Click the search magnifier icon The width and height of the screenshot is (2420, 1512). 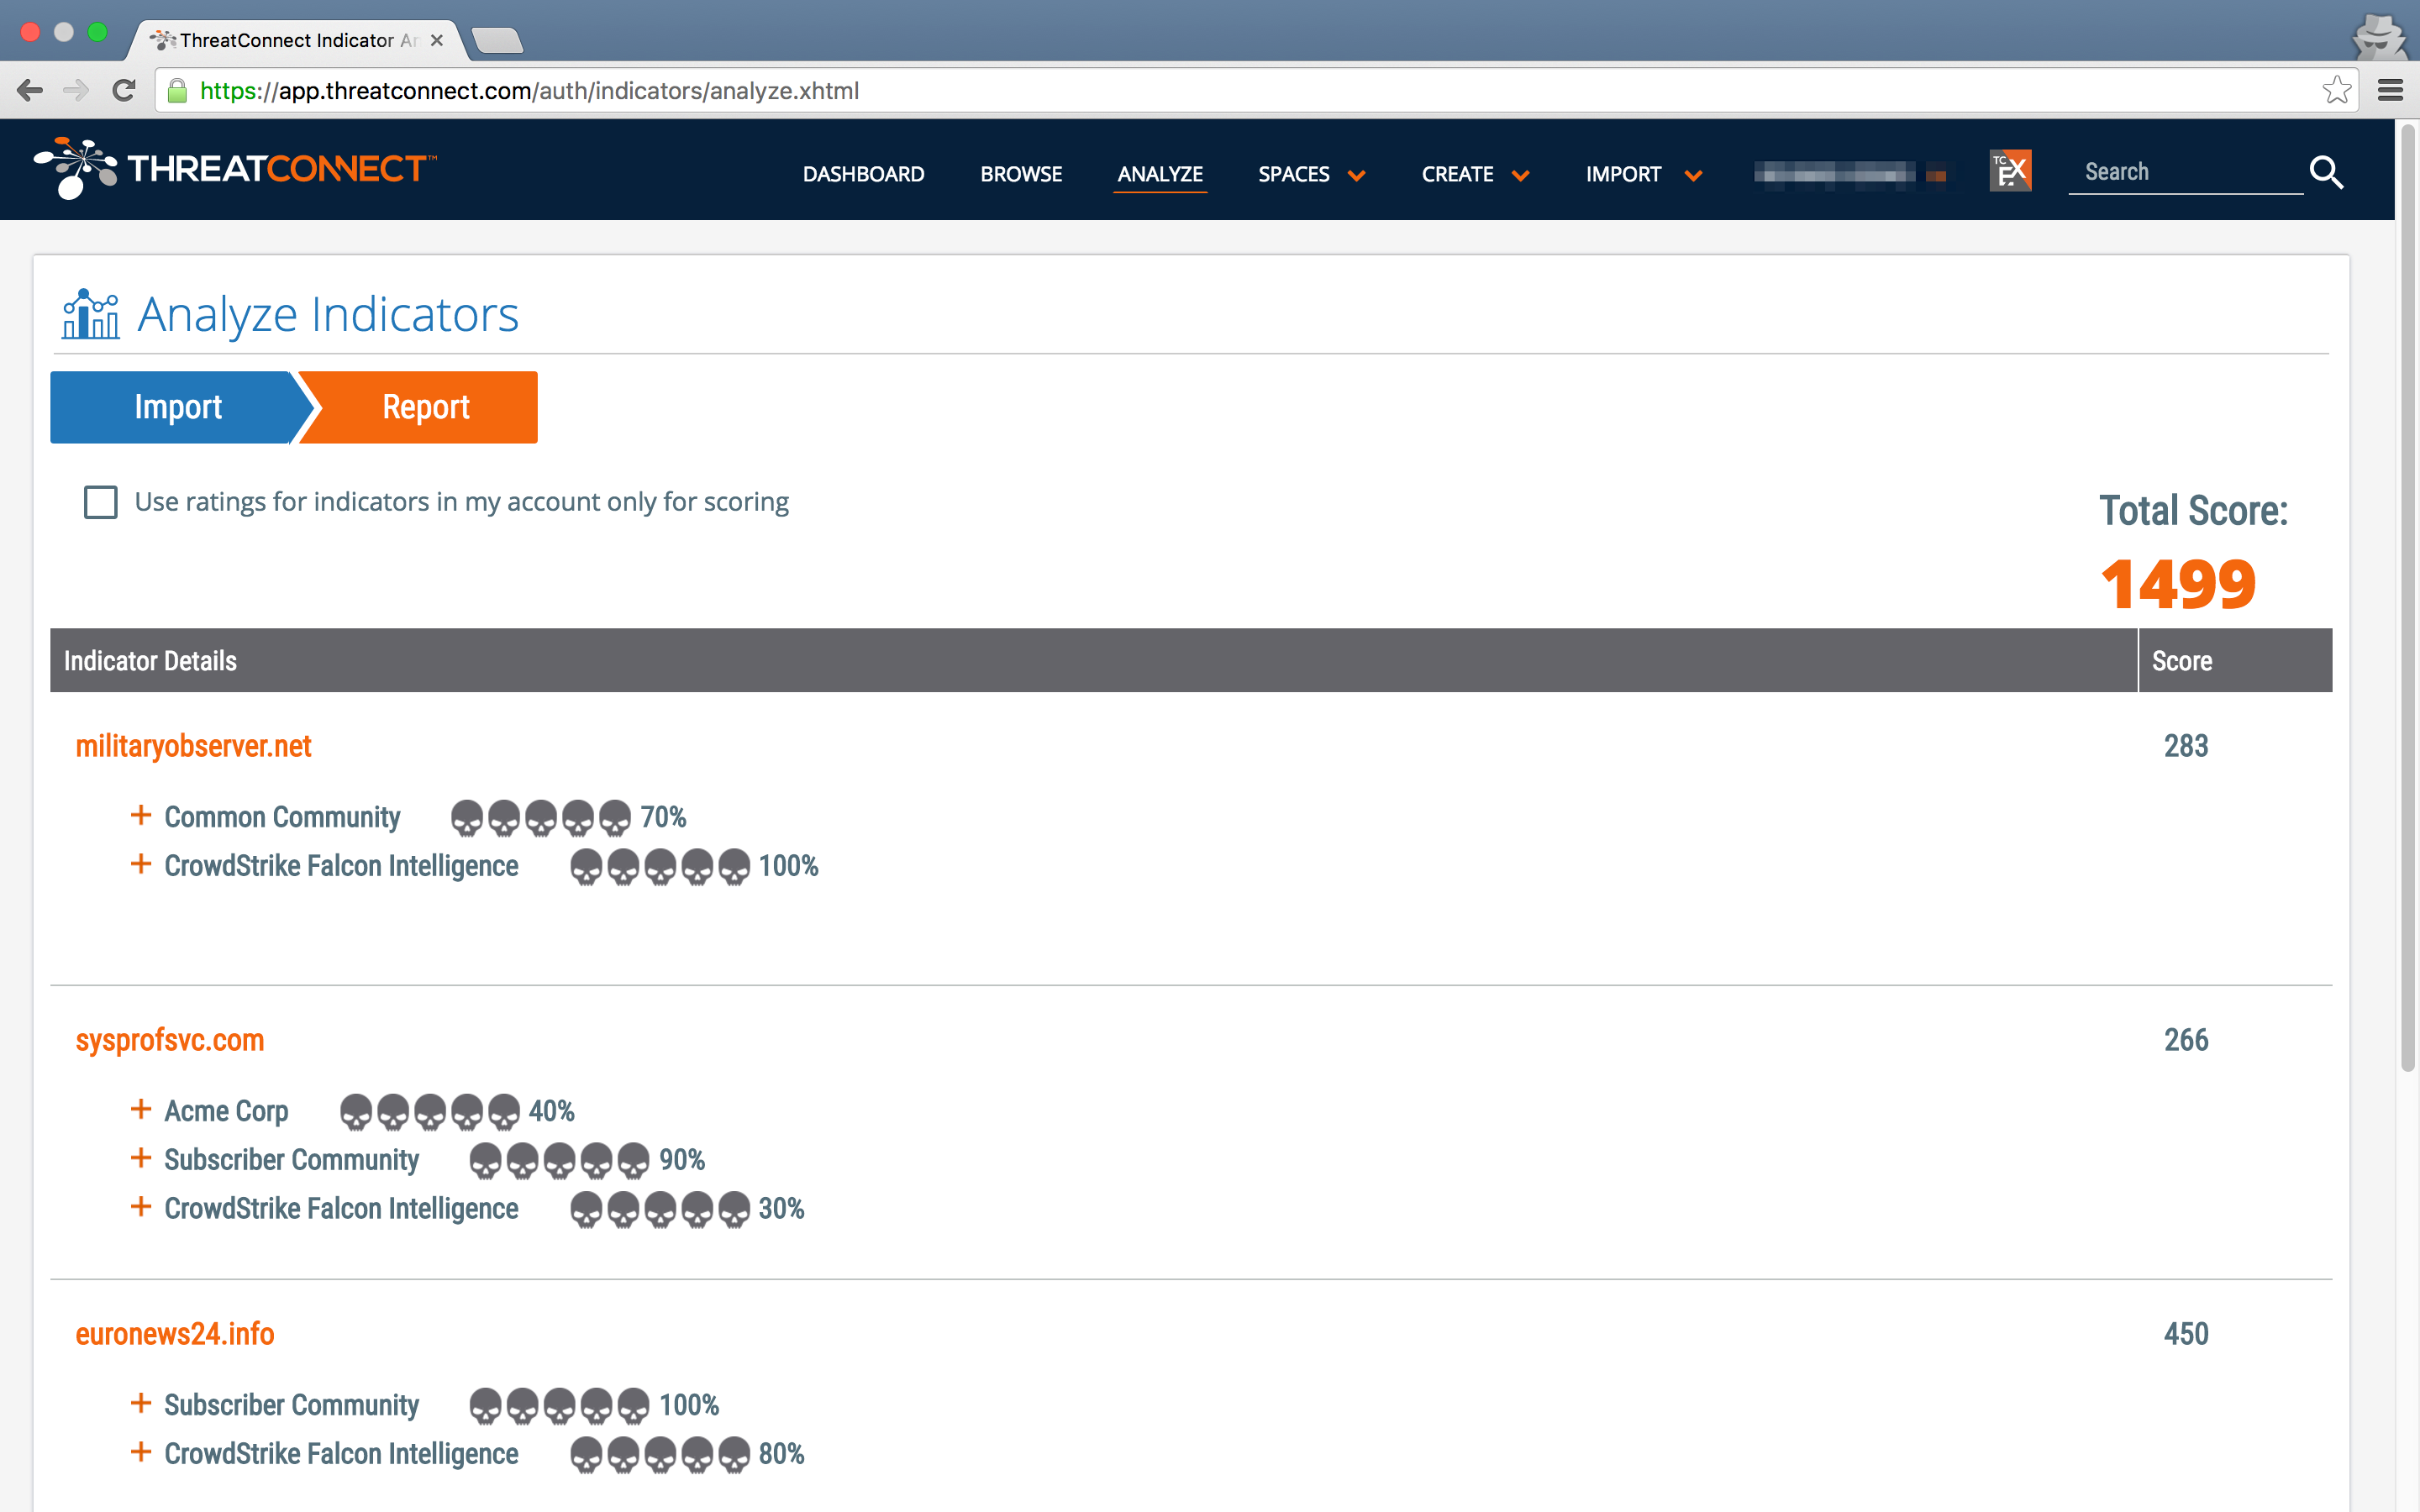(x=2326, y=172)
